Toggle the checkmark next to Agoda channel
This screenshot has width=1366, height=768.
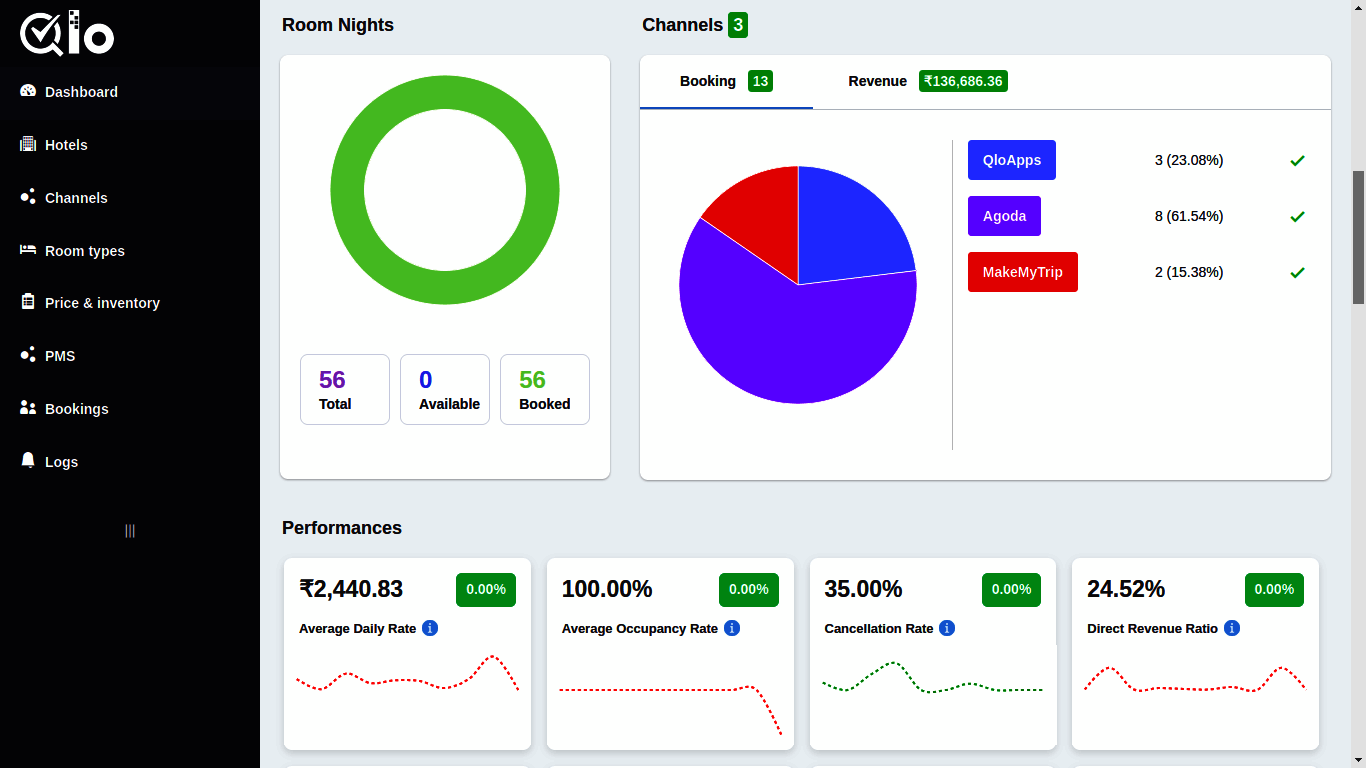pos(1297,216)
